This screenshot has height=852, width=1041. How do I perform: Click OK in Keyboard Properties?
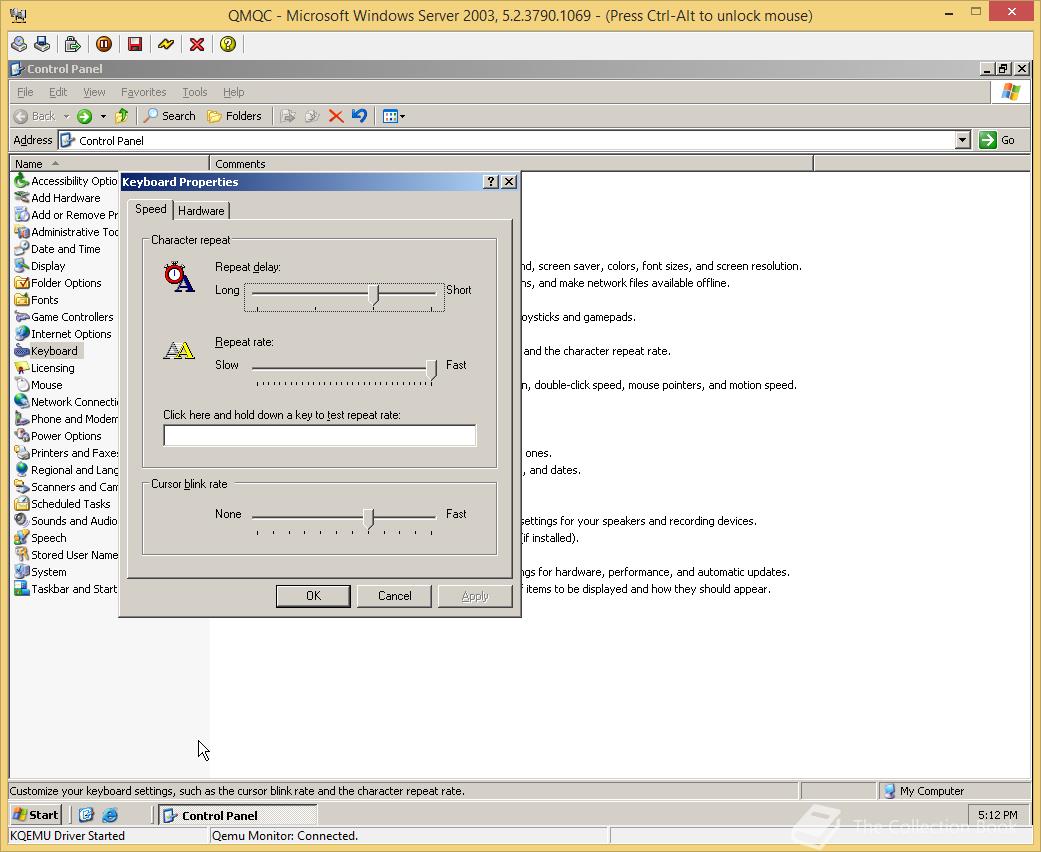pyautogui.click(x=313, y=596)
